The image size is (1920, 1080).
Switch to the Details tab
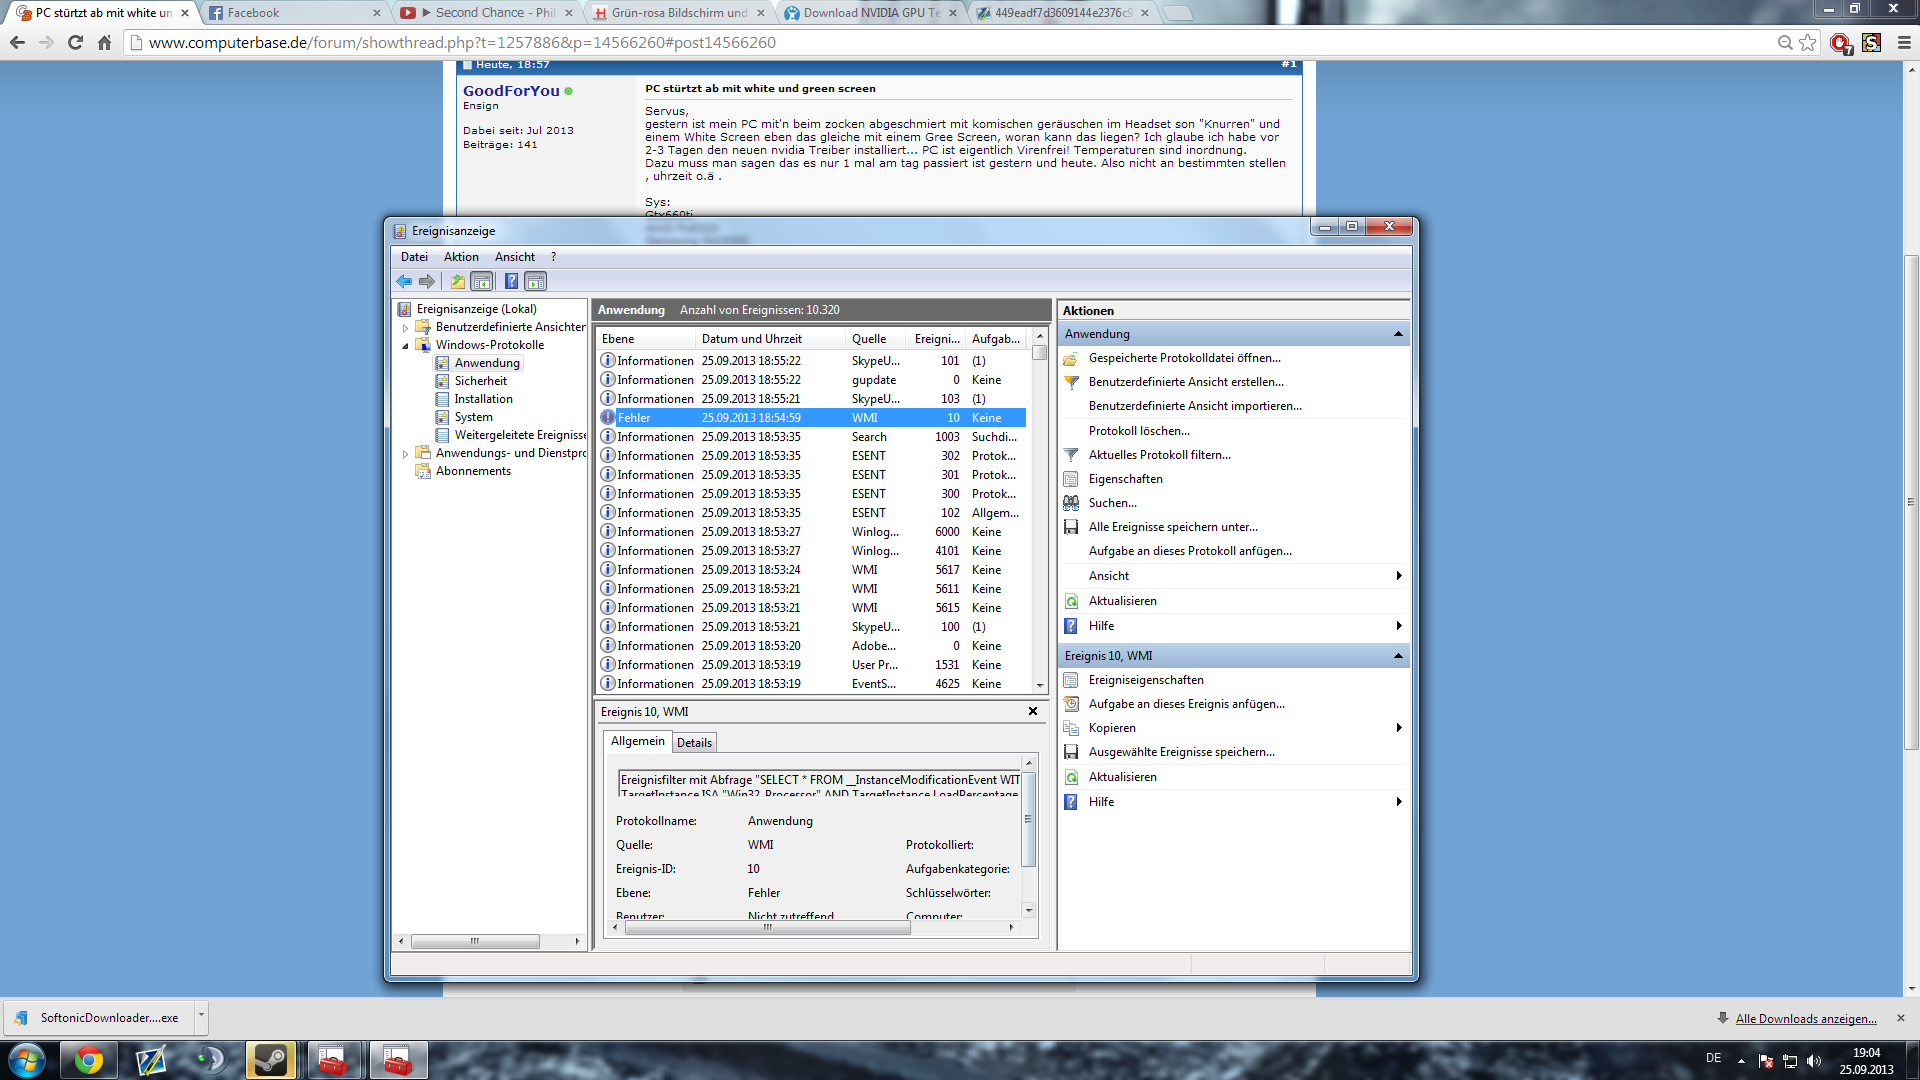(x=694, y=743)
